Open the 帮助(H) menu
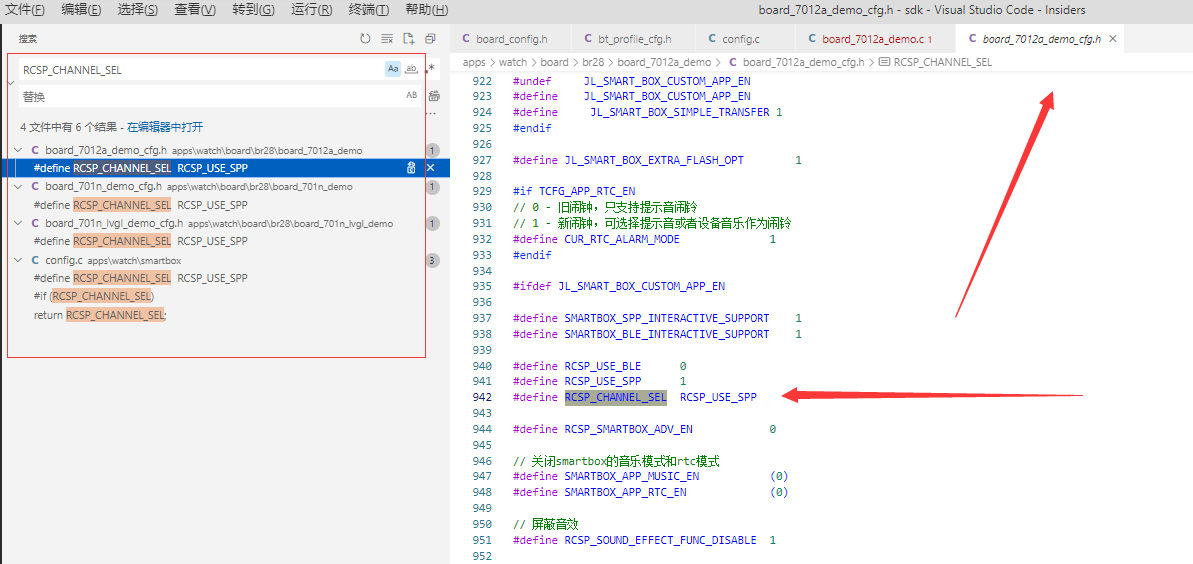This screenshot has width=1193, height=564. coord(427,10)
